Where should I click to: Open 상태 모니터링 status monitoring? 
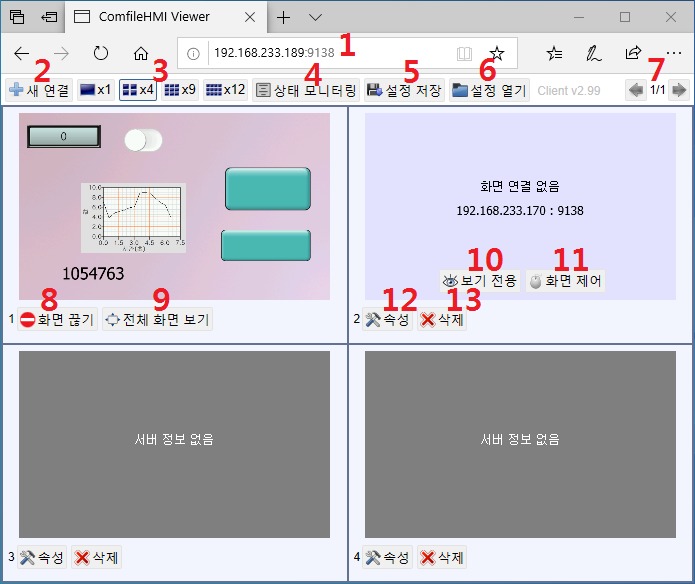[306, 90]
